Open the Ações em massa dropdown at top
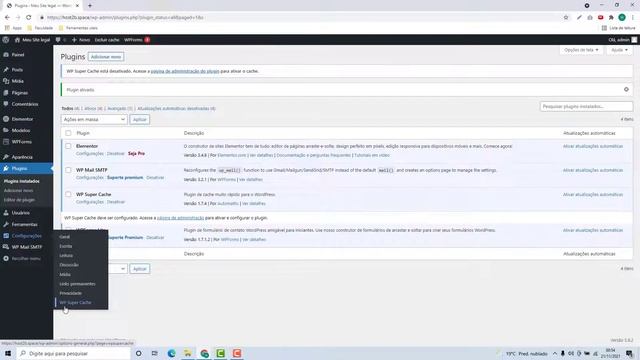The height and width of the screenshot is (360, 640). pyautogui.click(x=94, y=119)
